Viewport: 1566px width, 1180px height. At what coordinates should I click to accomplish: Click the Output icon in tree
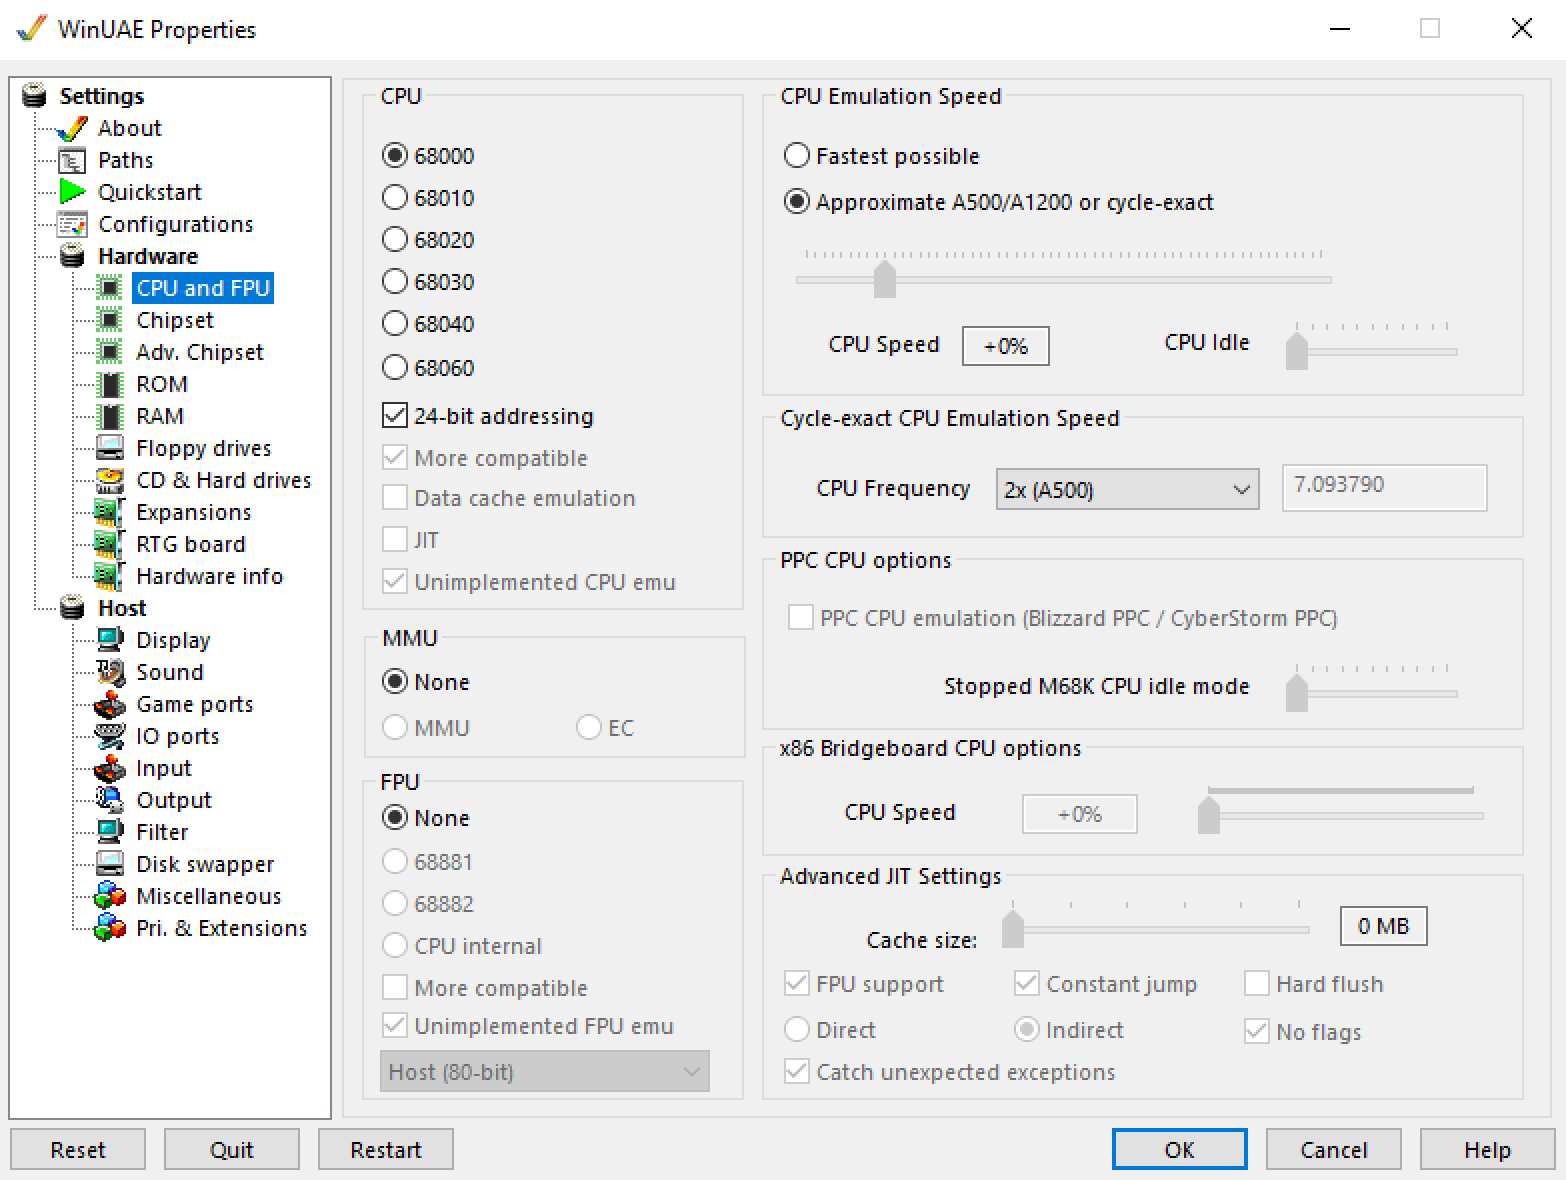[110, 800]
